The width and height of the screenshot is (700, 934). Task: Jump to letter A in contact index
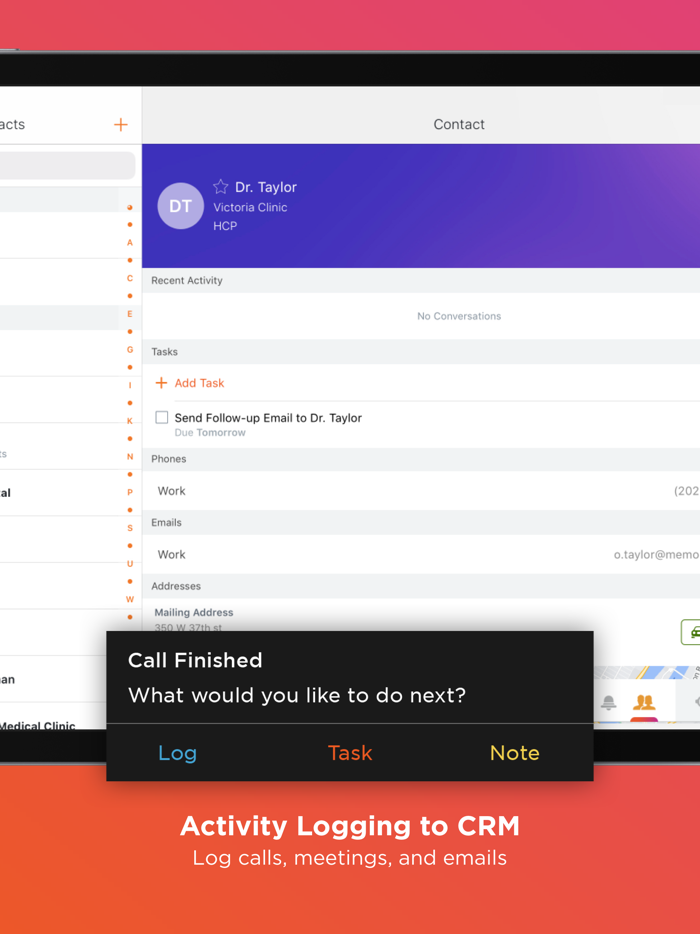tap(130, 242)
